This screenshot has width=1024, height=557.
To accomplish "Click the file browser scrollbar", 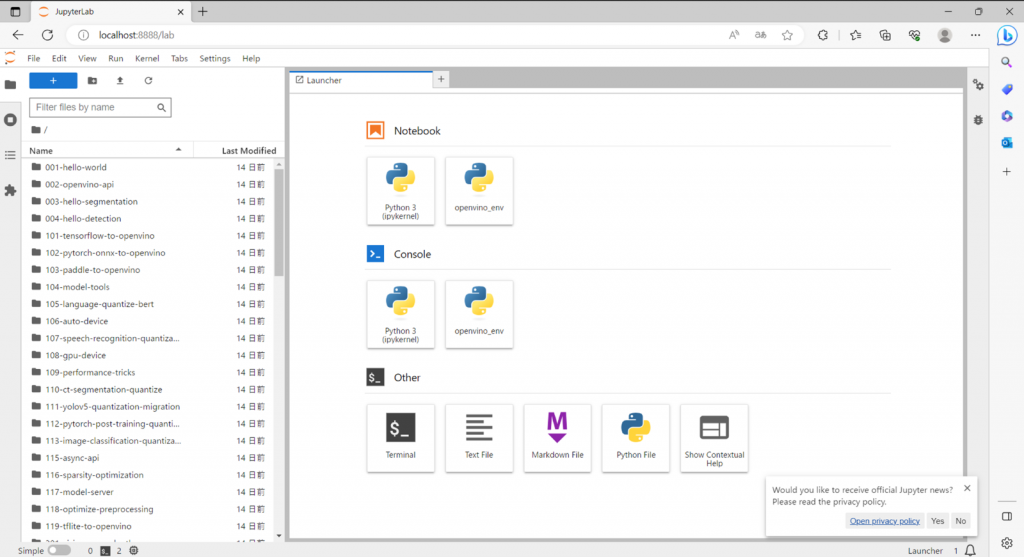I will coord(279,222).
